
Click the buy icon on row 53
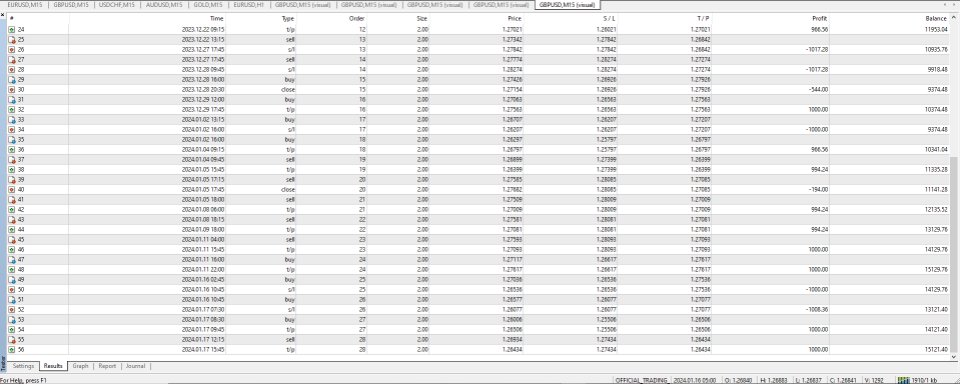pos(12,320)
